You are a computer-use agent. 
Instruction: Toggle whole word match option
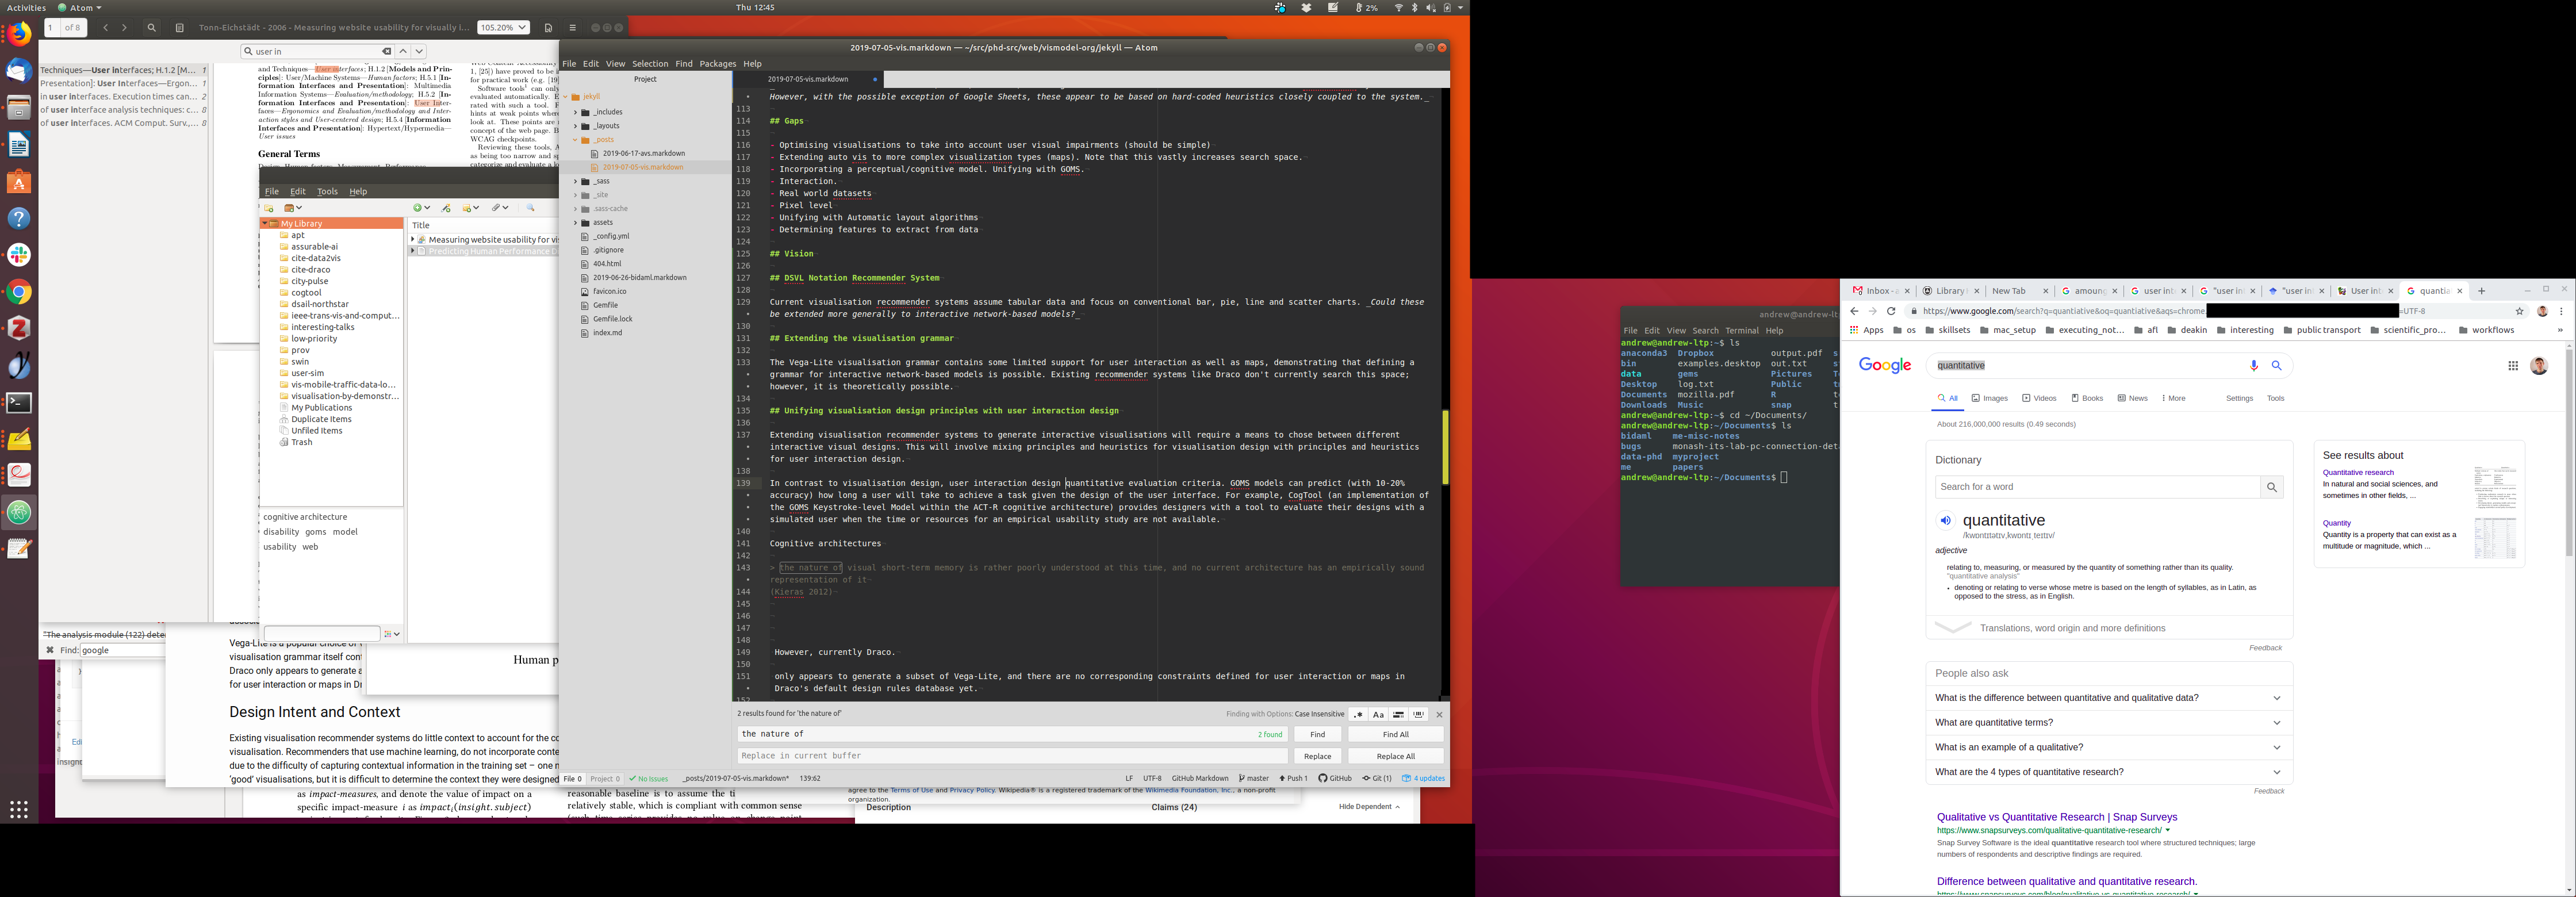point(1419,714)
